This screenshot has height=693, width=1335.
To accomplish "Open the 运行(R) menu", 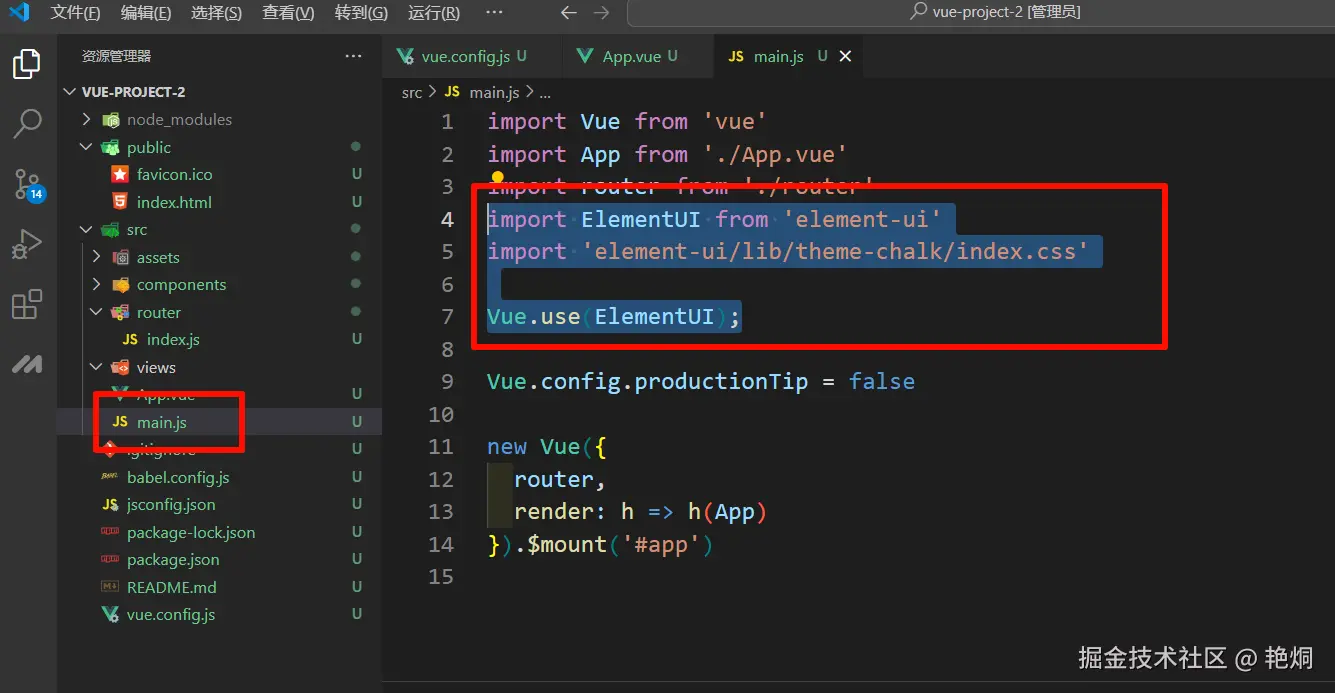I will tap(434, 13).
